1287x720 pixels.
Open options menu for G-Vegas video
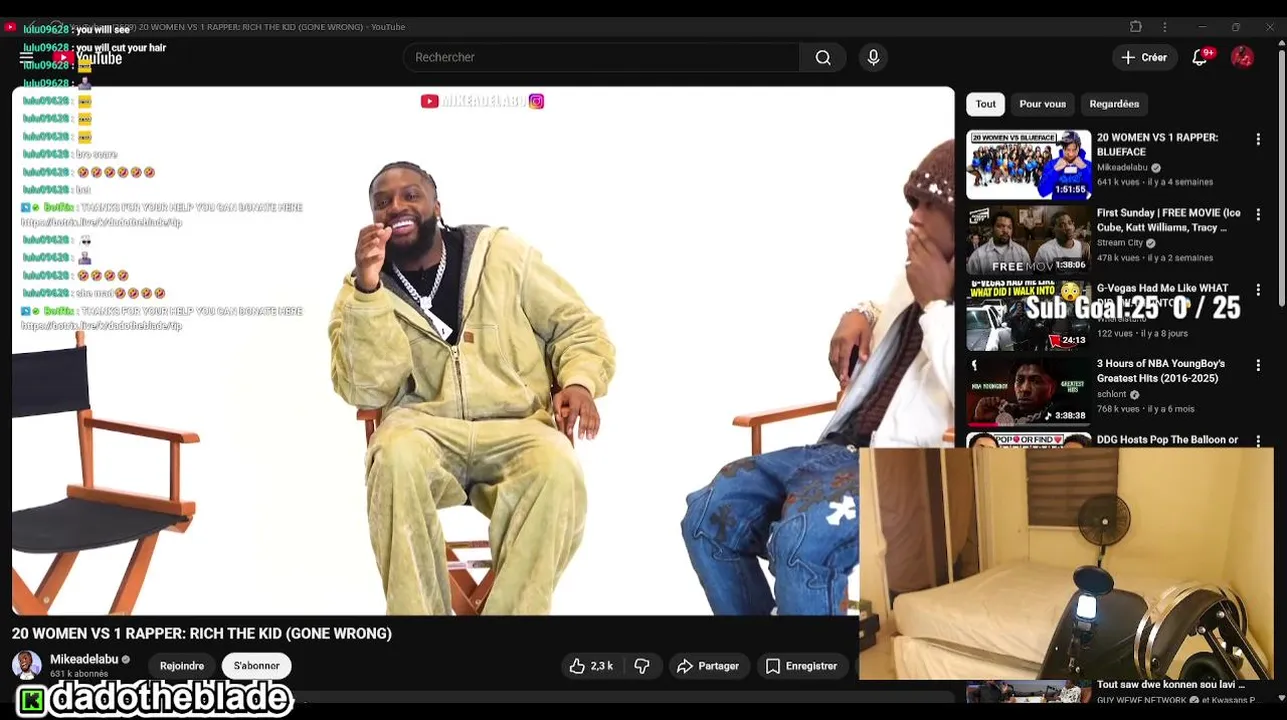click(1258, 290)
